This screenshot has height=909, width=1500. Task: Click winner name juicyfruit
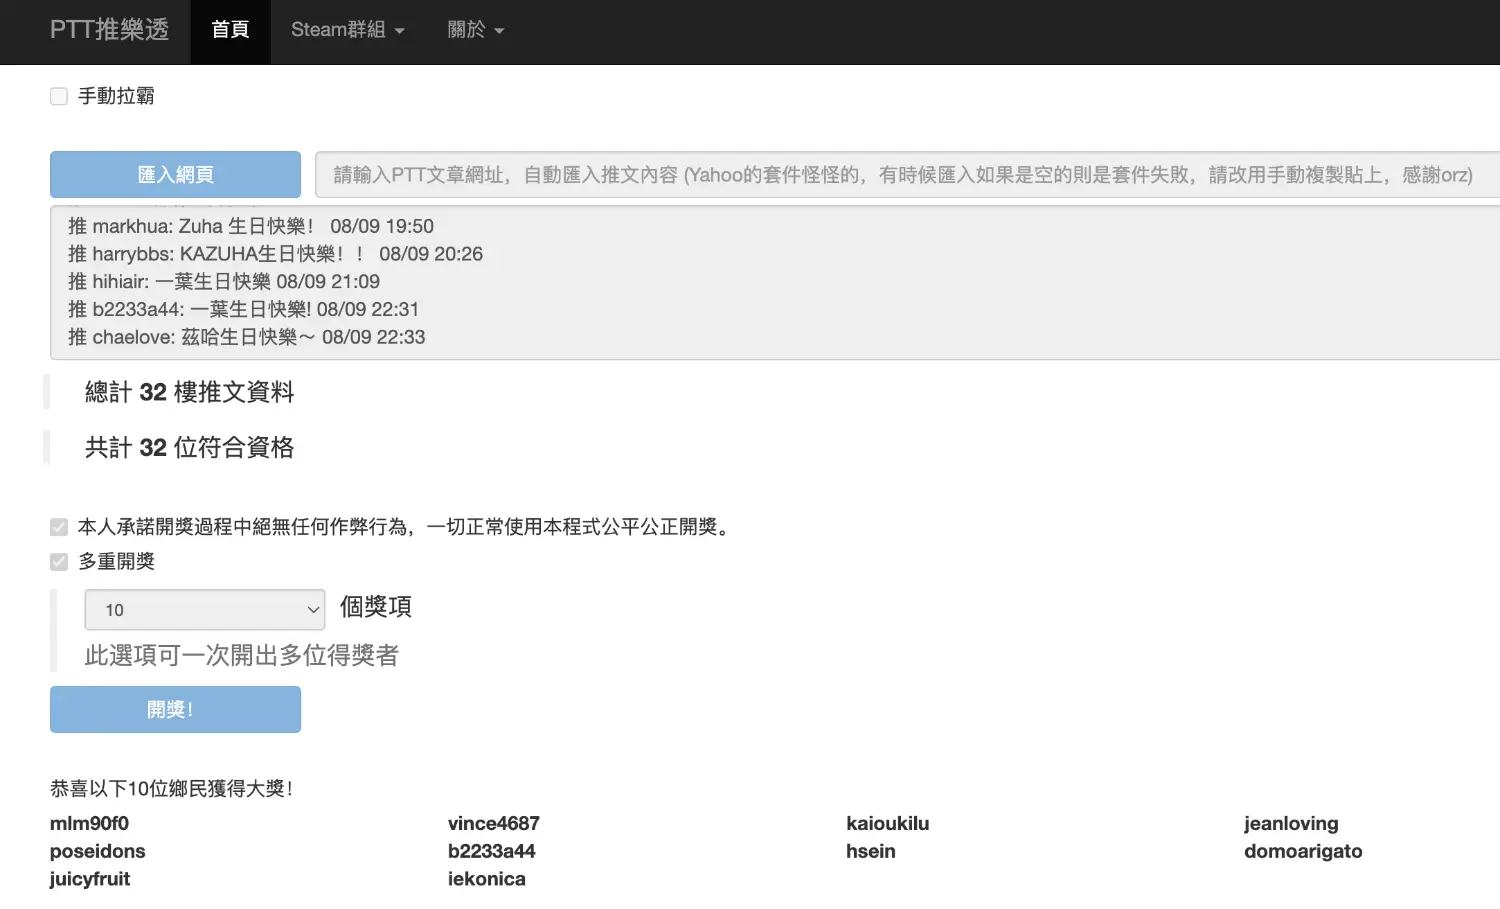(90, 879)
